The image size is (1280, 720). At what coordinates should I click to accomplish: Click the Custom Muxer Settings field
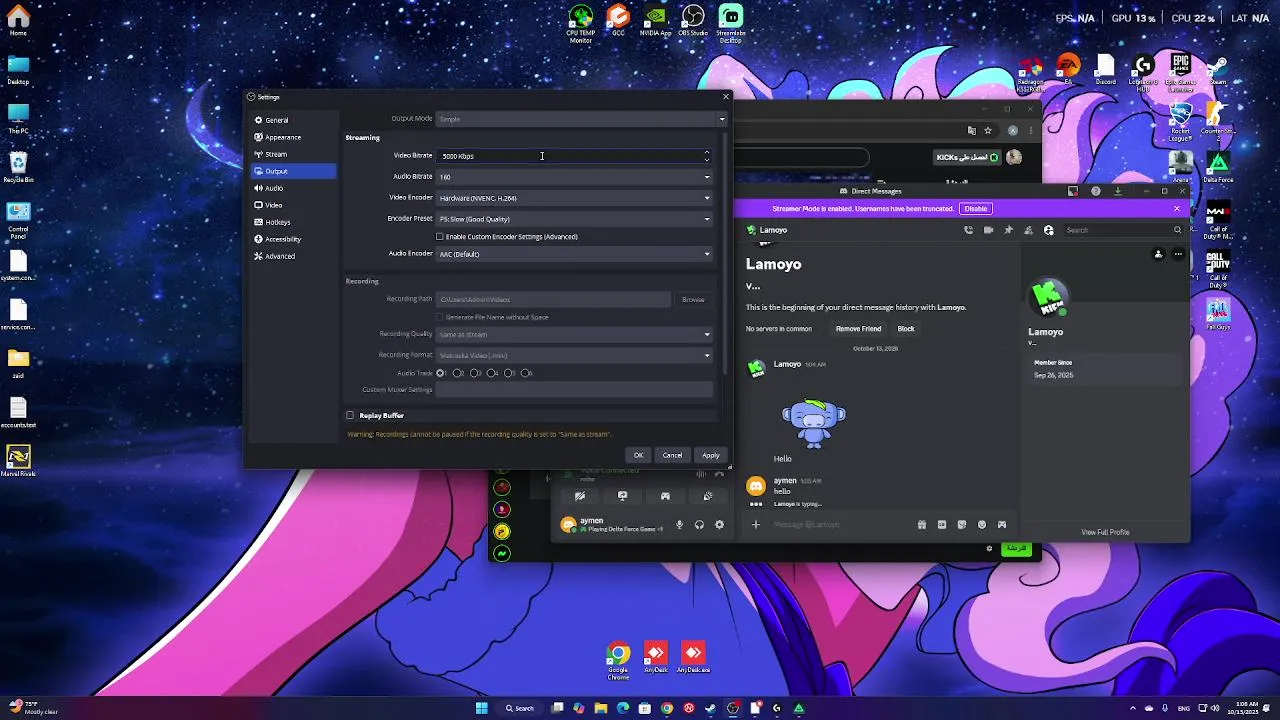(574, 390)
